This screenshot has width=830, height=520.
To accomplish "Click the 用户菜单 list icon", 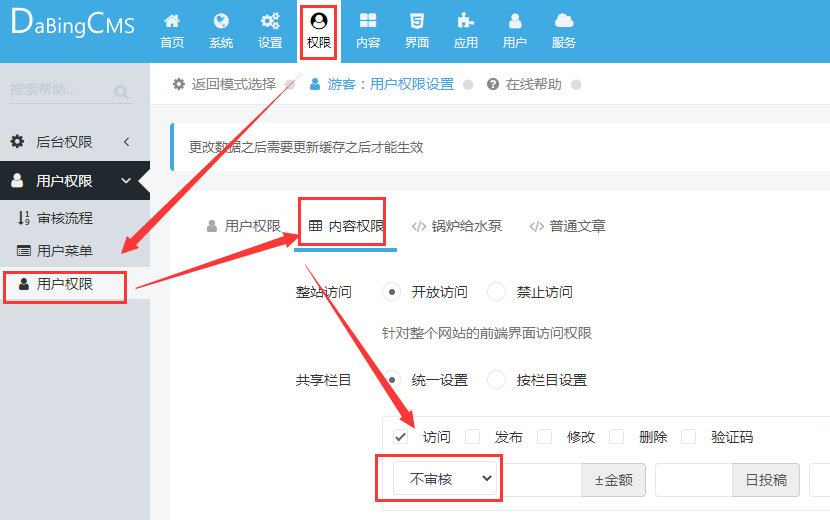I will click(24, 250).
